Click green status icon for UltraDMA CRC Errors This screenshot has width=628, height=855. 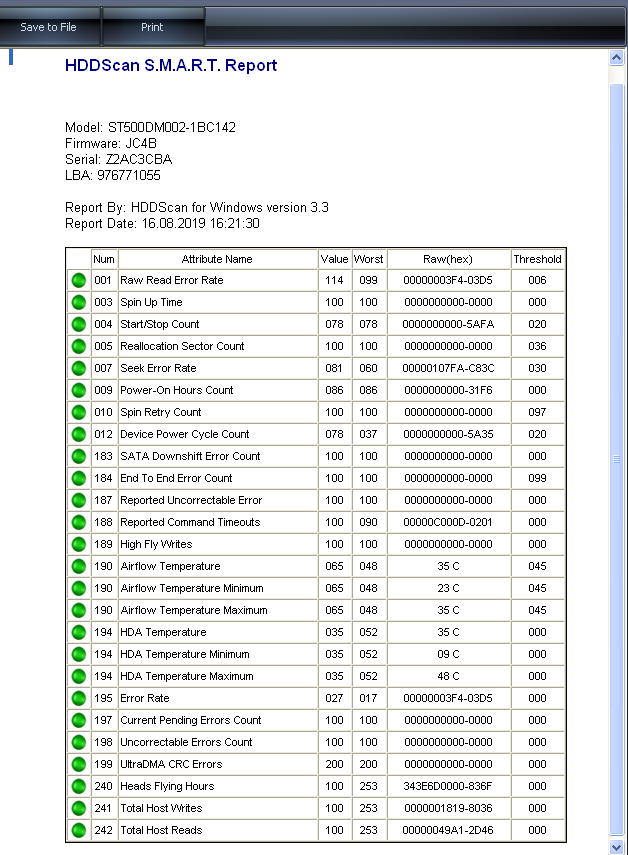click(x=78, y=764)
